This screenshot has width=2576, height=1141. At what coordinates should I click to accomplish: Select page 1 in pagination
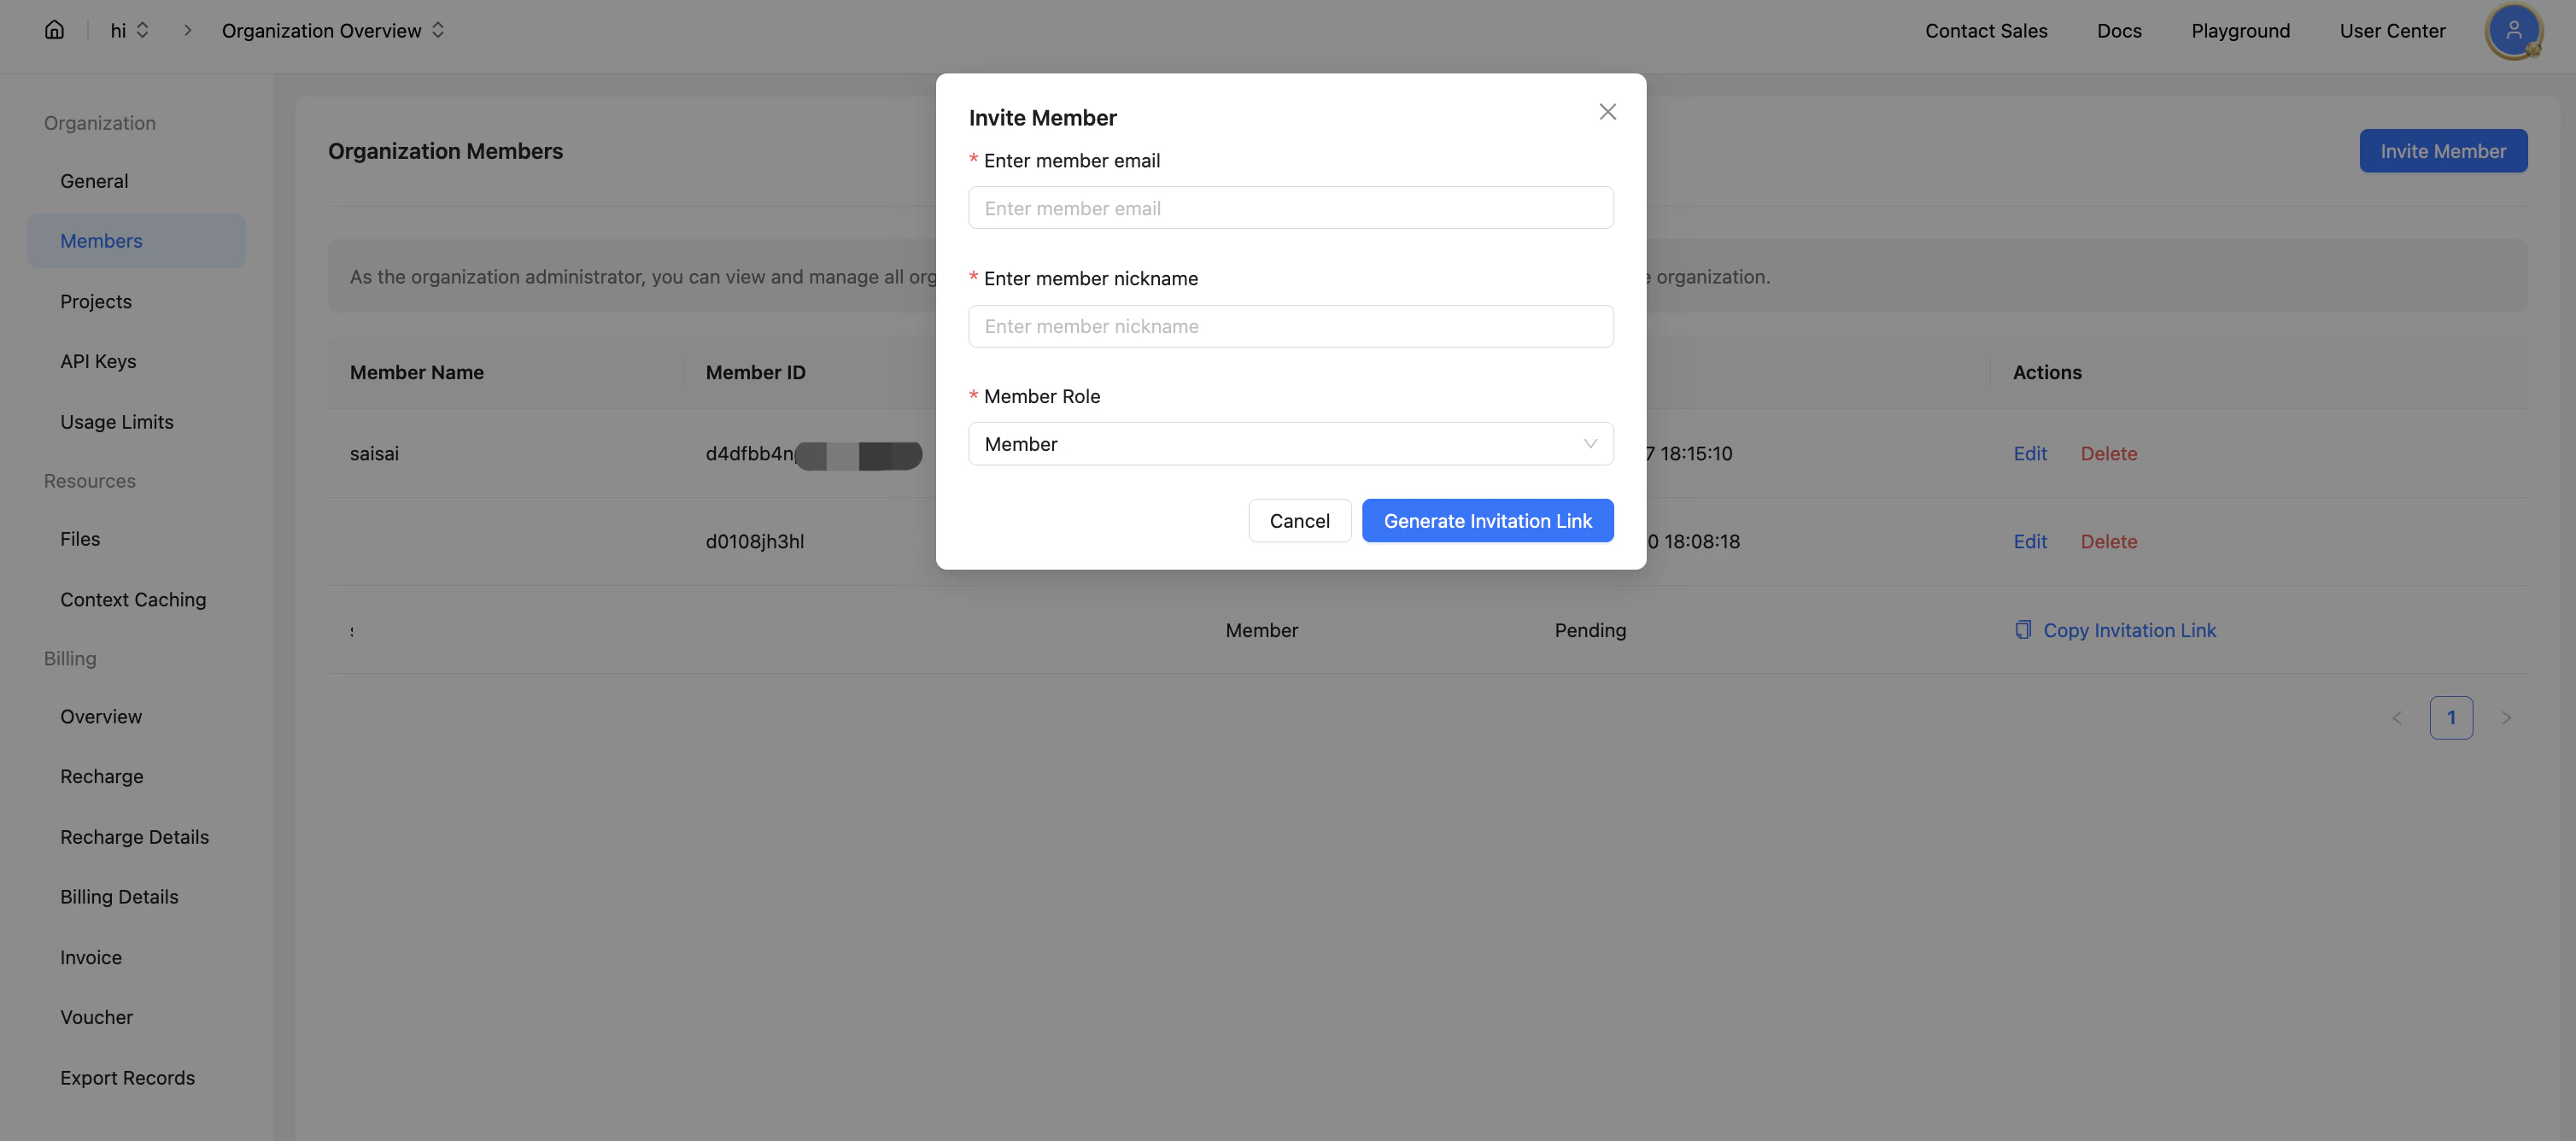point(2450,718)
